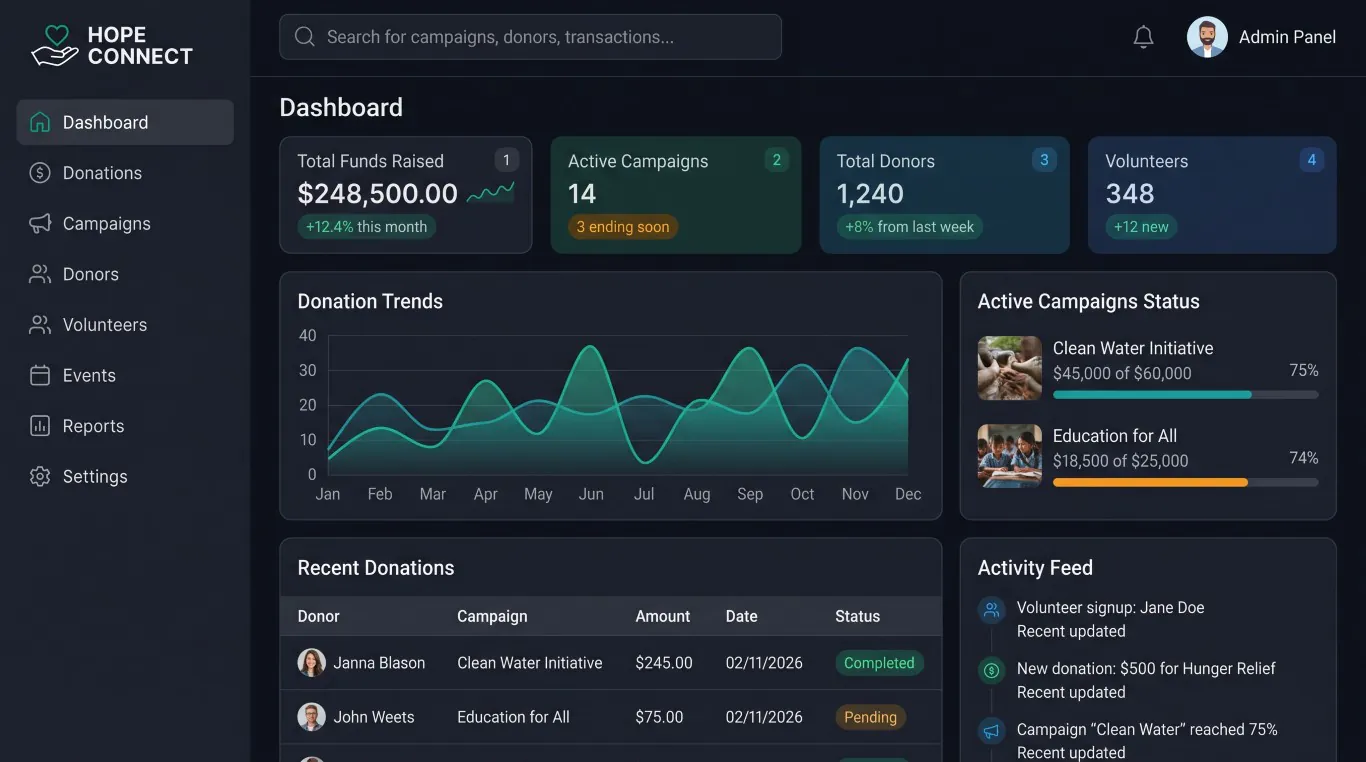The height and width of the screenshot is (762, 1366).
Task: Click the Volunteers people icon
Action: [x=40, y=325]
